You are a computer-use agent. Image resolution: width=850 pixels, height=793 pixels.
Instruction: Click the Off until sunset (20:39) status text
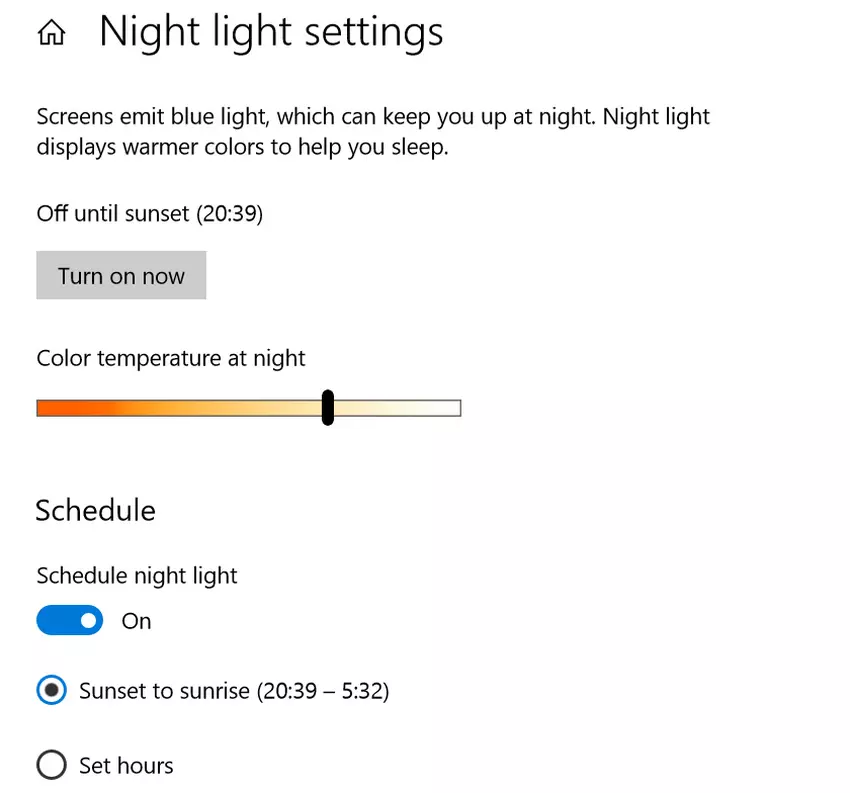coord(150,213)
